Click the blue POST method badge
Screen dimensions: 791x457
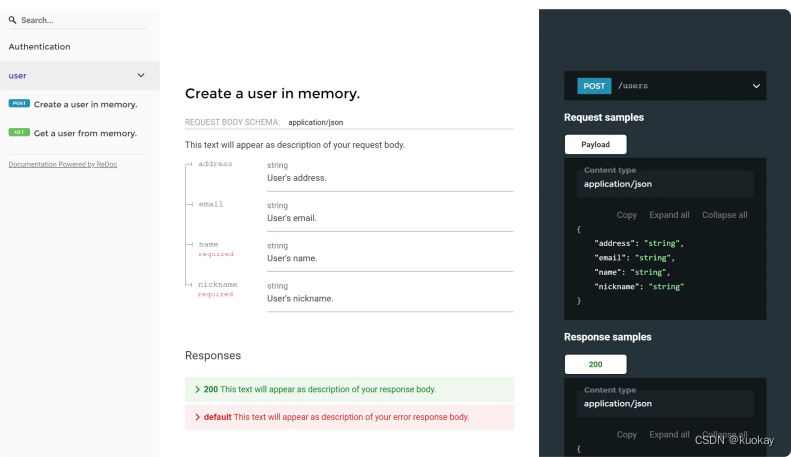click(x=594, y=86)
